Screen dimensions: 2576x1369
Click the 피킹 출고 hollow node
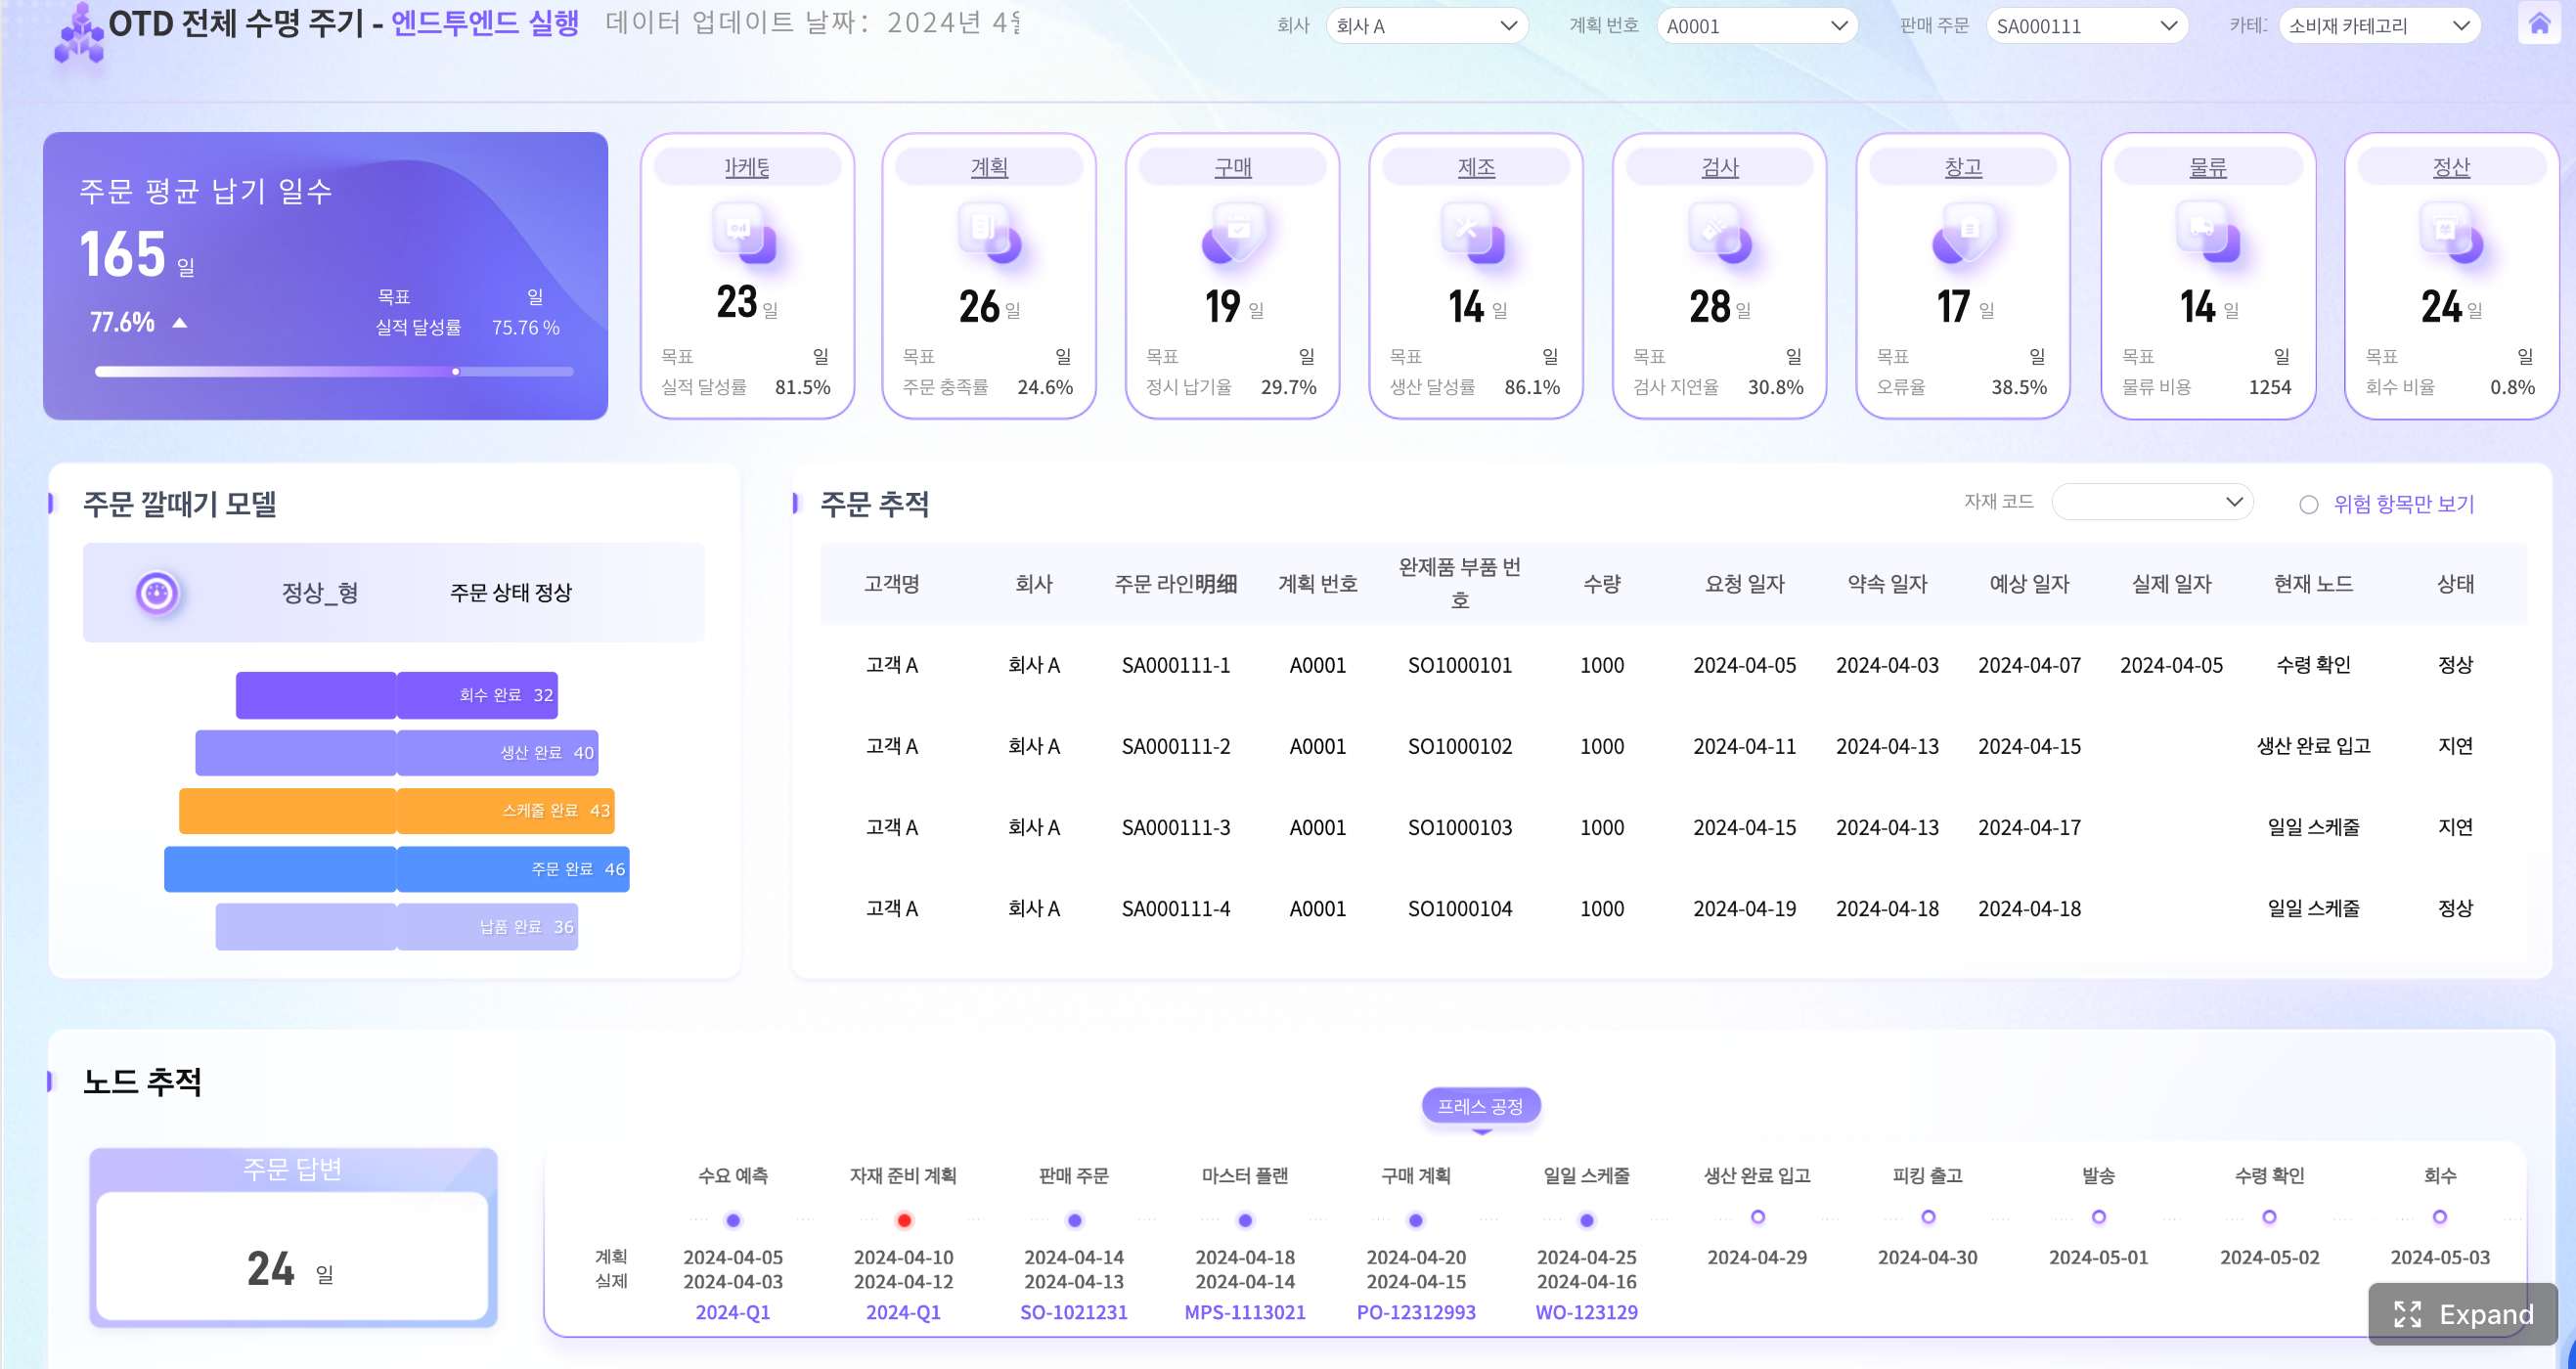click(x=1928, y=1217)
